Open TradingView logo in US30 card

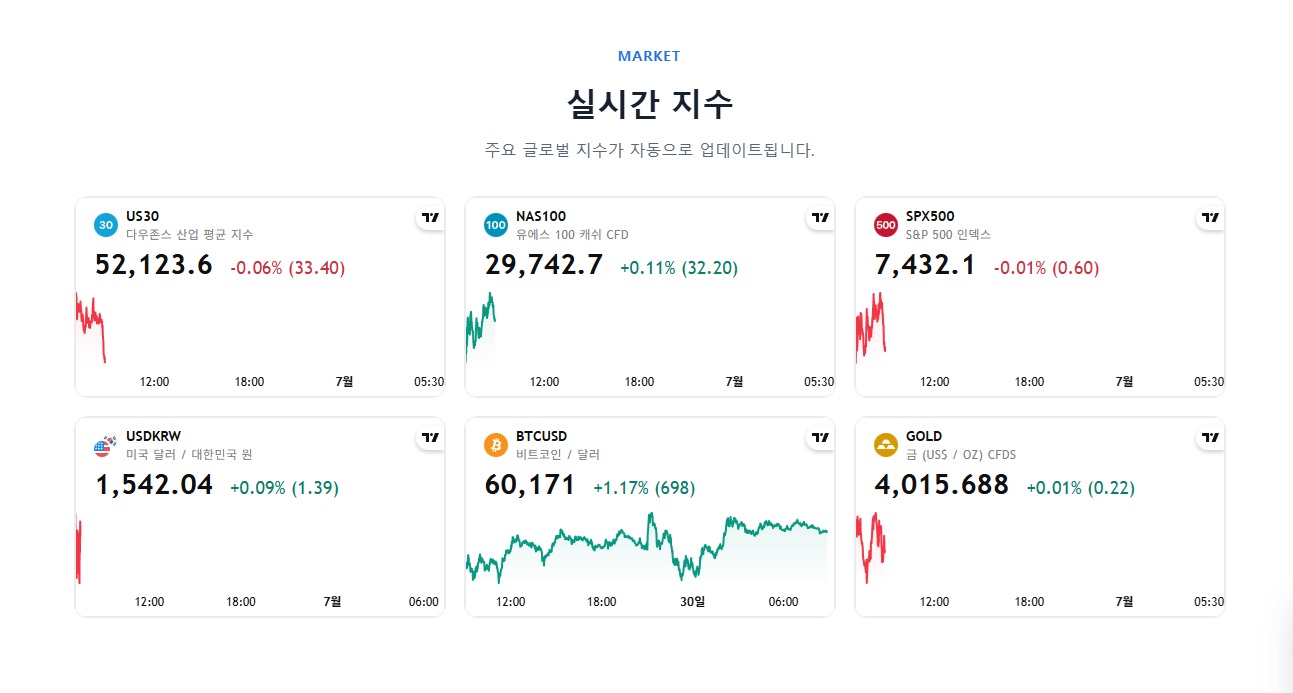(430, 217)
